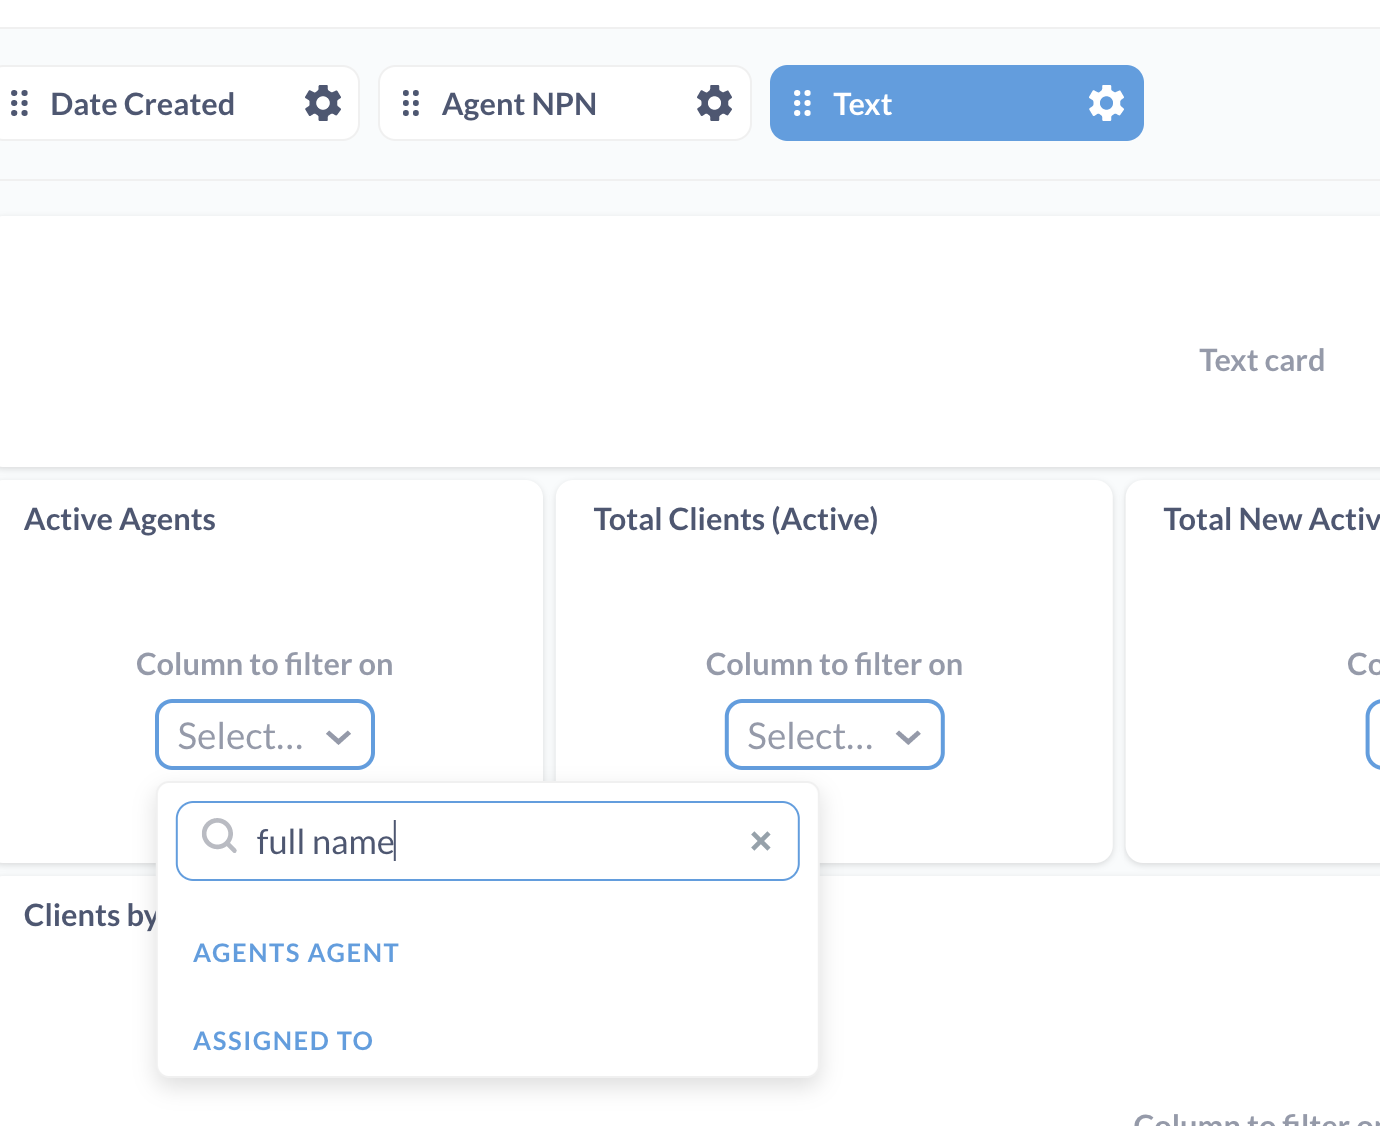Open settings gear for Date Created filter
This screenshot has height=1126, width=1380.
tap(322, 103)
